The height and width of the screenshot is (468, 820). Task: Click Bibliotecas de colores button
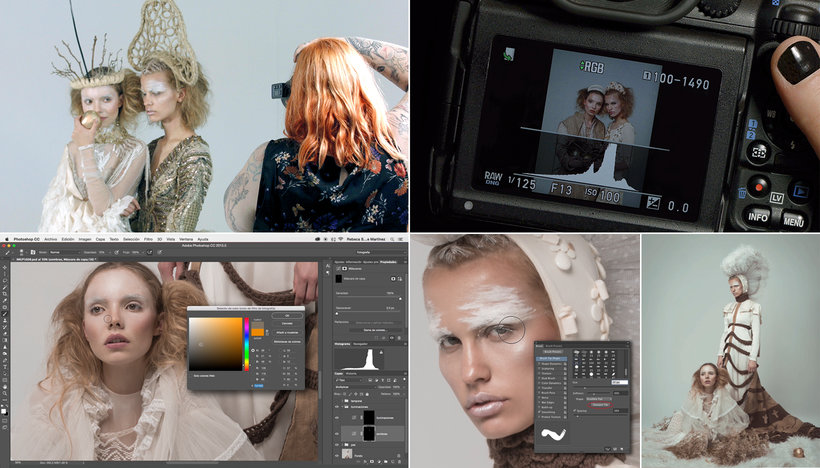coord(287,341)
